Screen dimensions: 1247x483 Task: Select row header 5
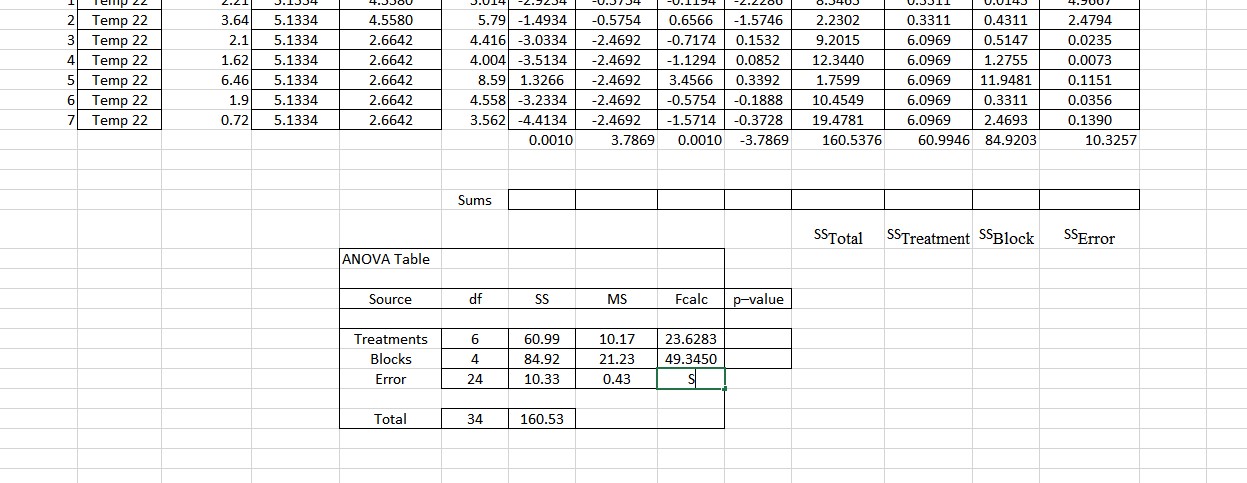[71, 80]
